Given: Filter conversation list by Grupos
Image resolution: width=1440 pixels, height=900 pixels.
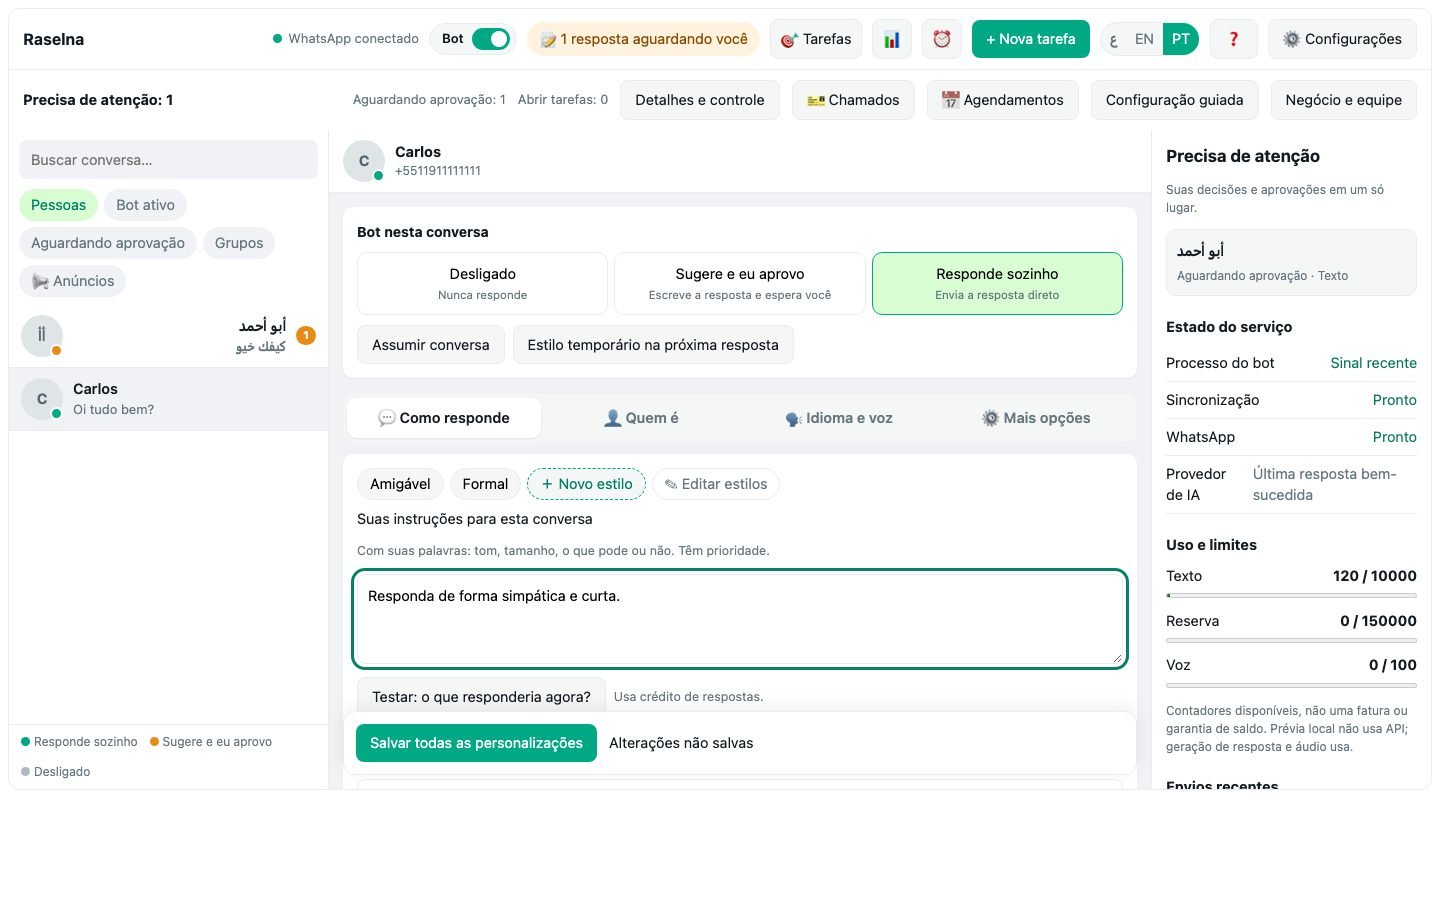Looking at the screenshot, I should 239,243.
